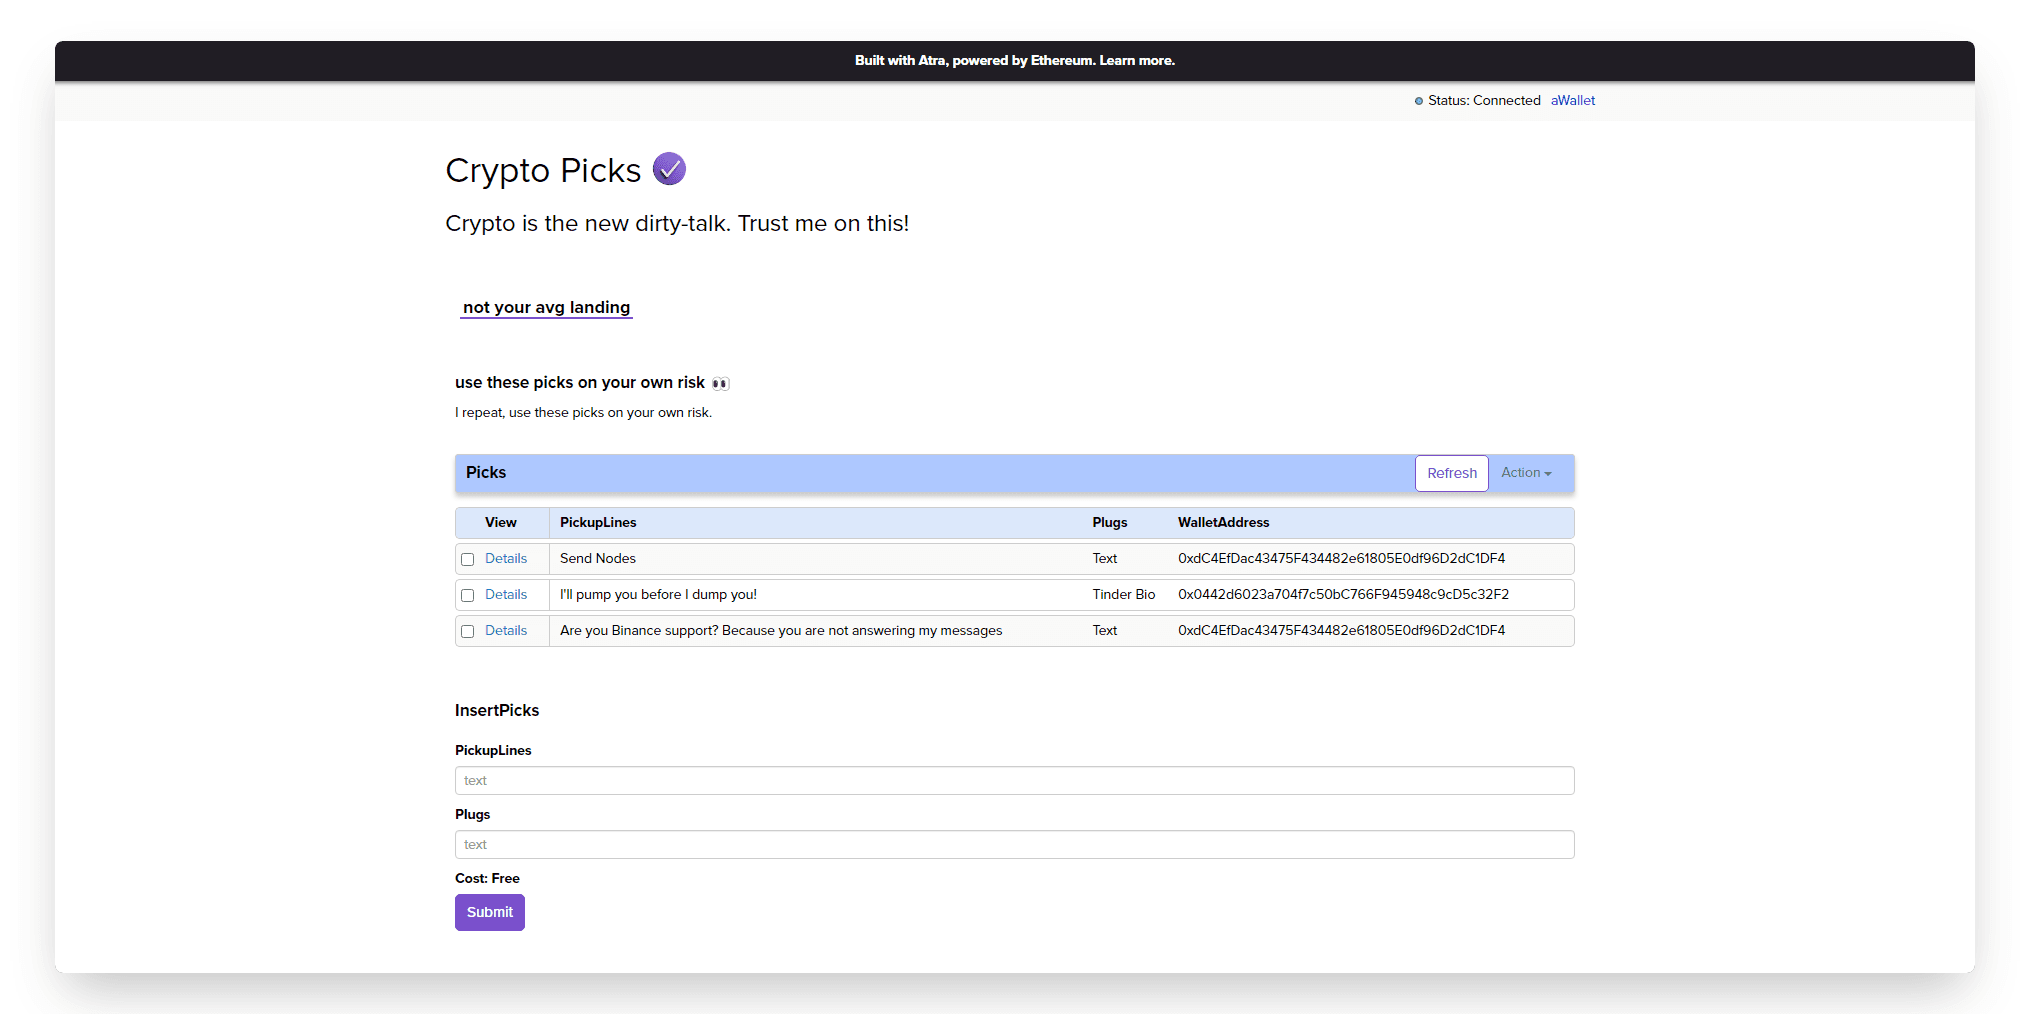Focus the PickupLines text input

pos(1014,781)
